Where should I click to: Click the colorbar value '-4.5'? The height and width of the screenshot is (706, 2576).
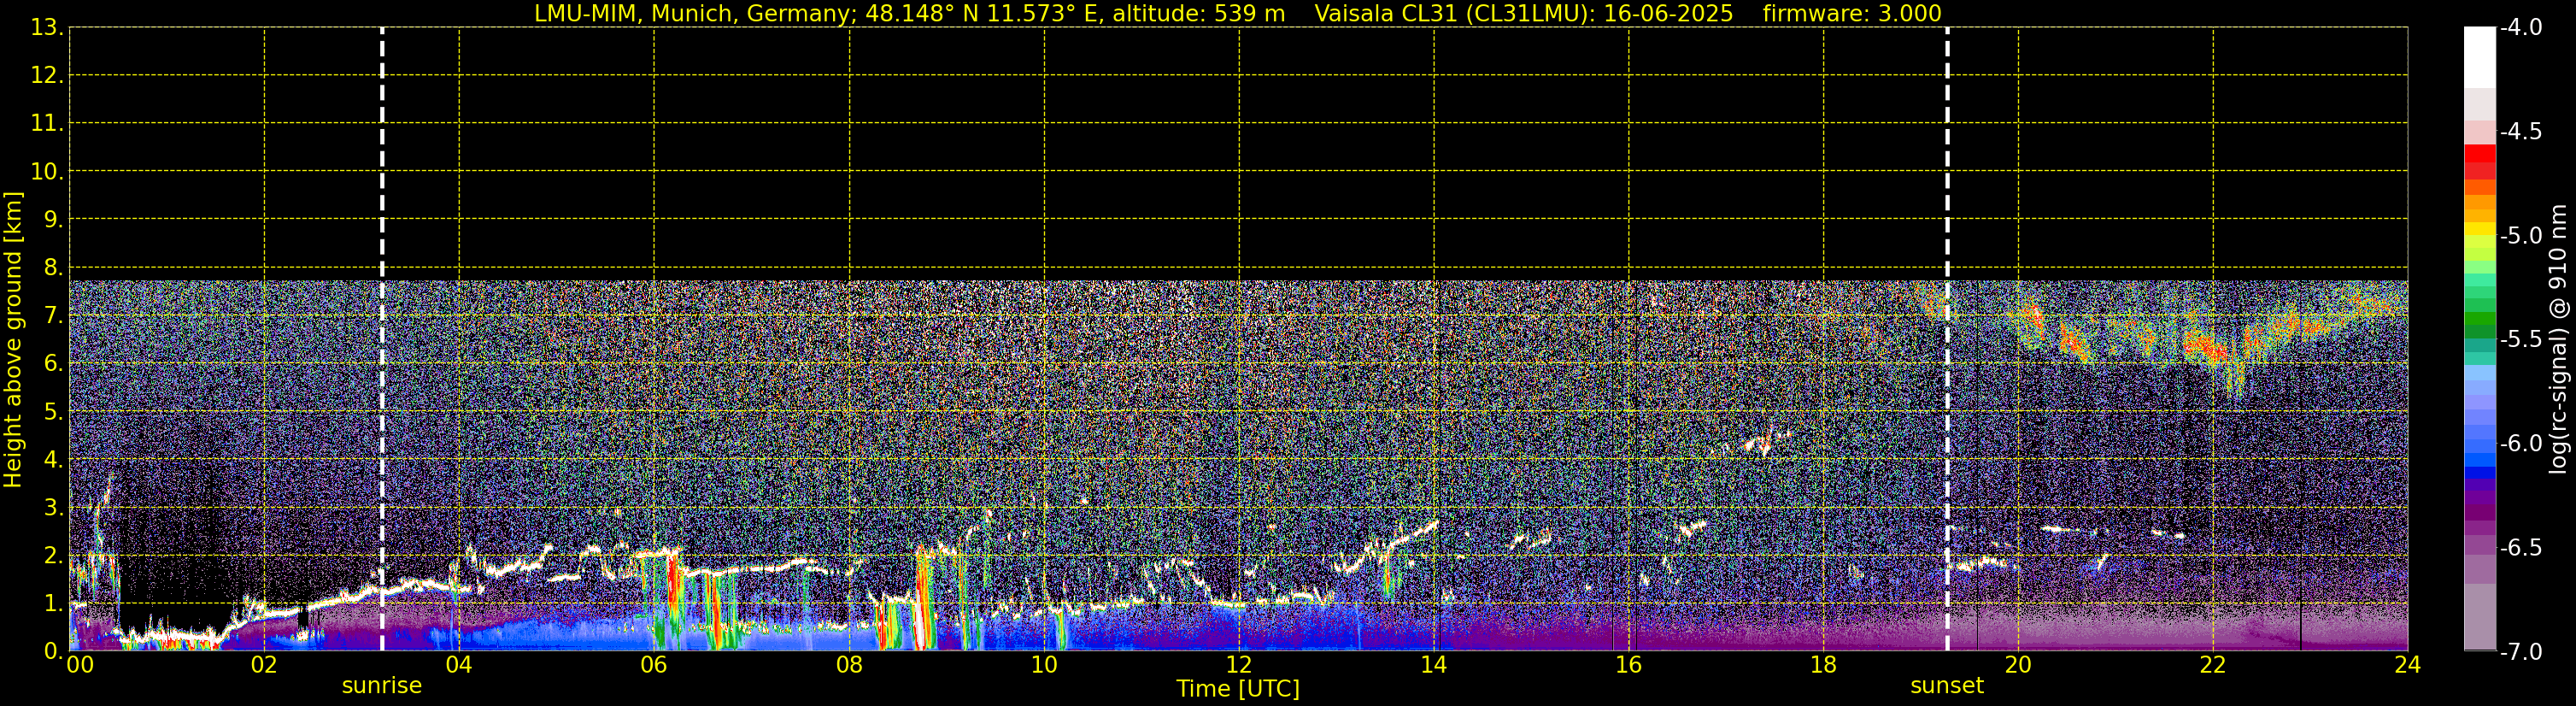[x=2520, y=132]
